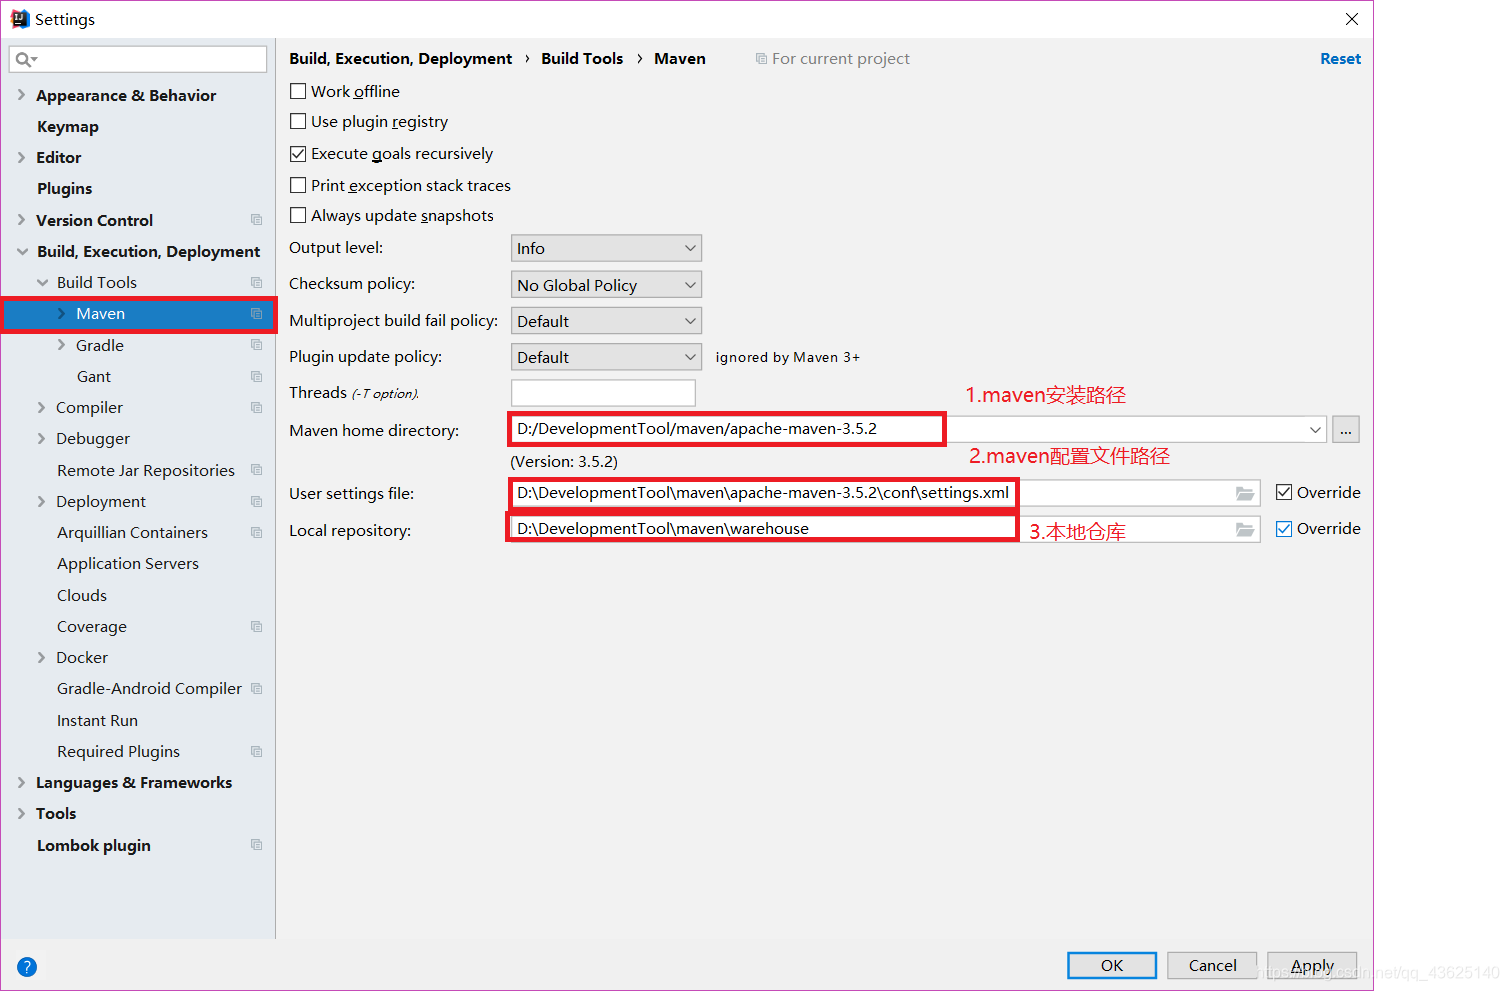Collapse the Build, Execution, Deployment section
The width and height of the screenshot is (1509, 991).
[x=22, y=251]
